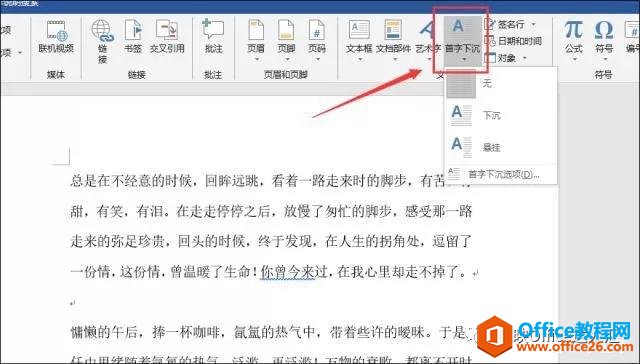Expand the 对象 dropdown arrow
The height and width of the screenshot is (364, 640).
click(x=524, y=58)
